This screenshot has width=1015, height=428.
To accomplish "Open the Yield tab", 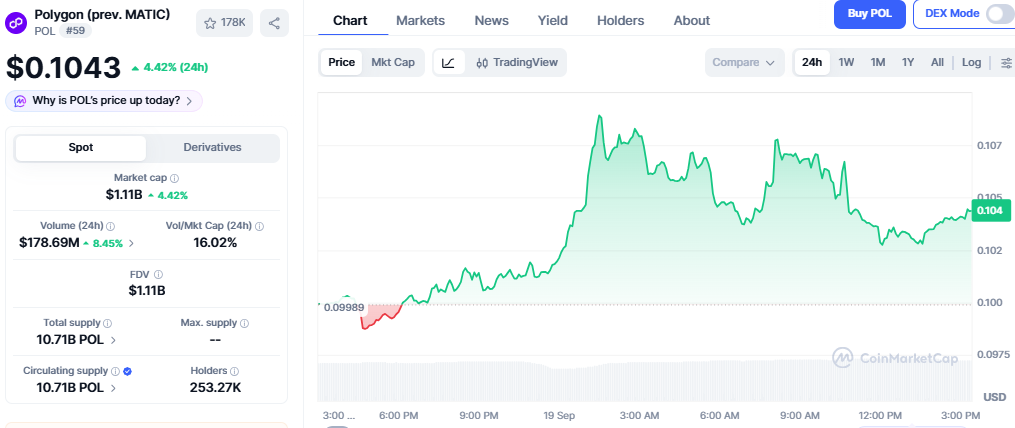I will (553, 21).
